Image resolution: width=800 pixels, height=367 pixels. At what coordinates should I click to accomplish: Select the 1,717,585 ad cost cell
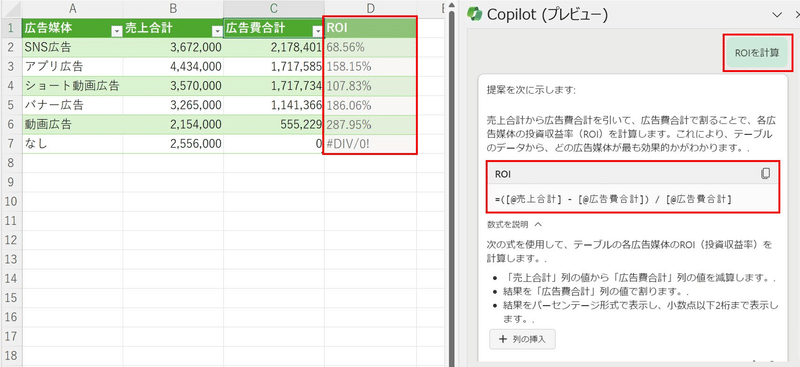coord(273,67)
